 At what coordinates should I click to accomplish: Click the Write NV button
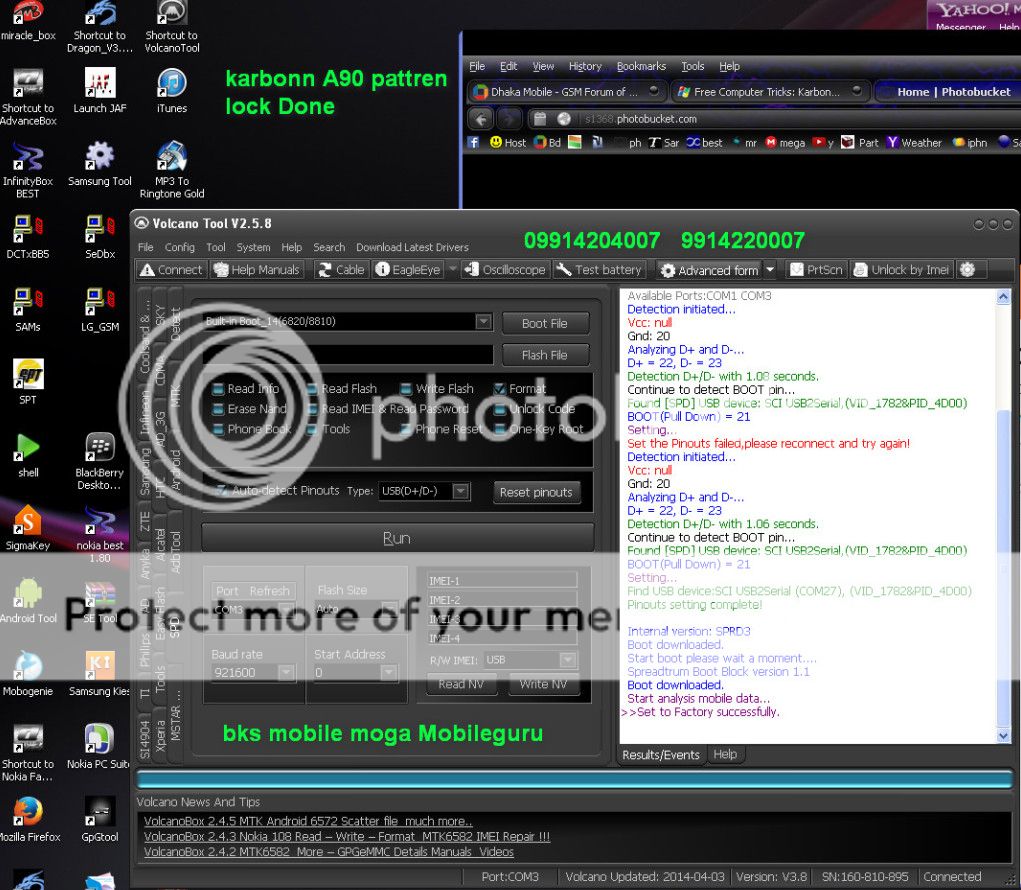(x=543, y=684)
